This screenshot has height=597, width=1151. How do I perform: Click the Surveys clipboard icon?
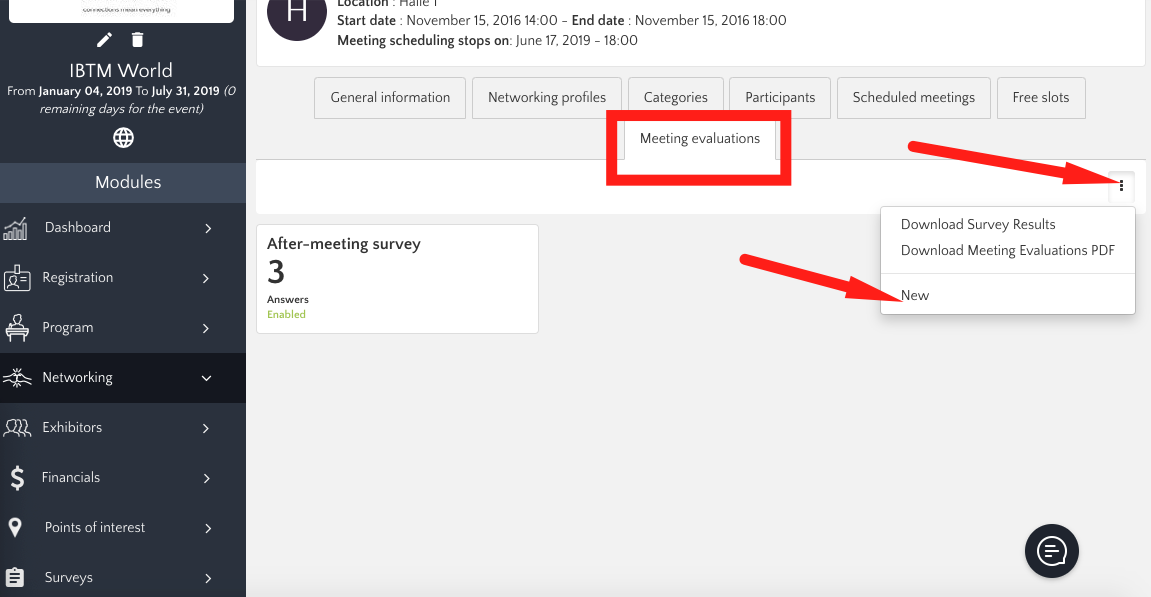[x=15, y=578]
